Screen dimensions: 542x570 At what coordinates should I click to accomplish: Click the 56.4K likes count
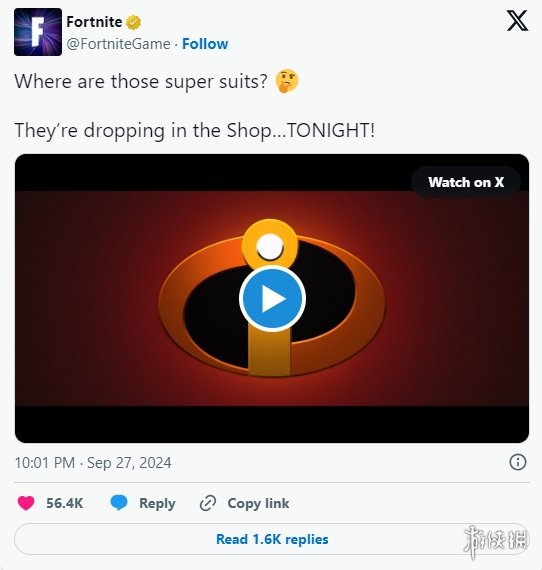[64, 503]
